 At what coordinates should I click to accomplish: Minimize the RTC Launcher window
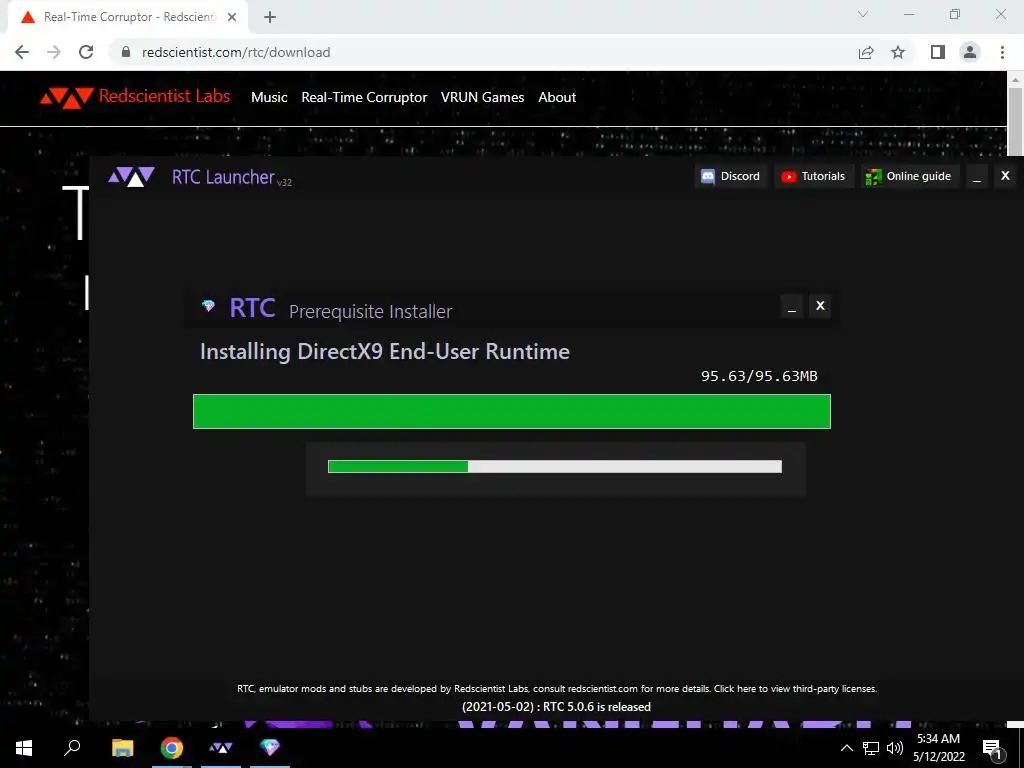point(977,176)
